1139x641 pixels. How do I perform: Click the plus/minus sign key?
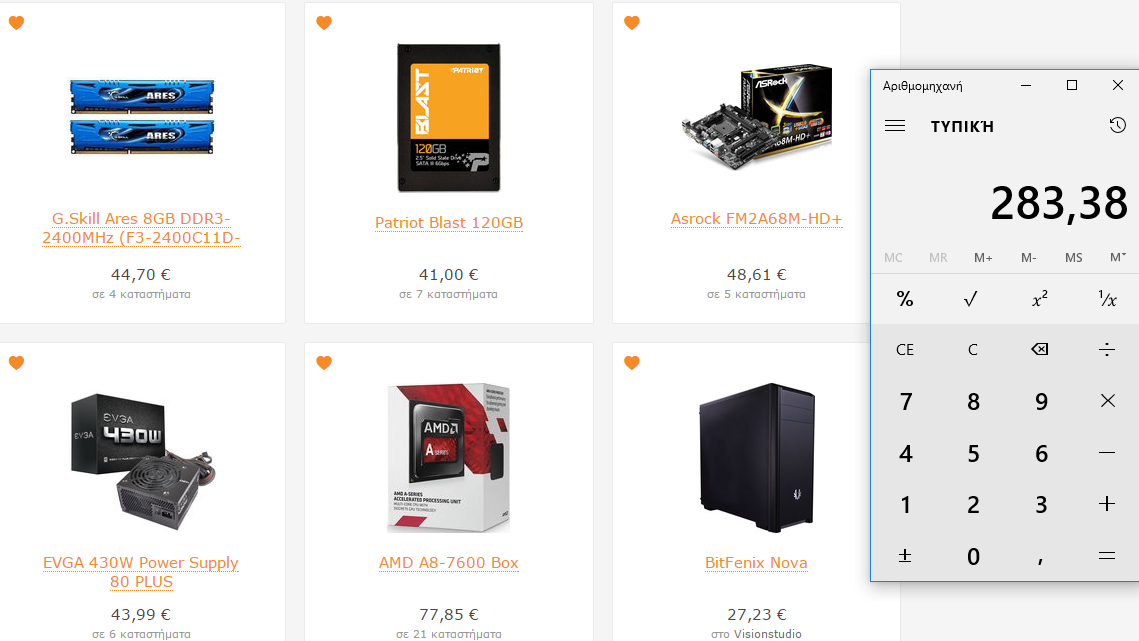click(904, 556)
